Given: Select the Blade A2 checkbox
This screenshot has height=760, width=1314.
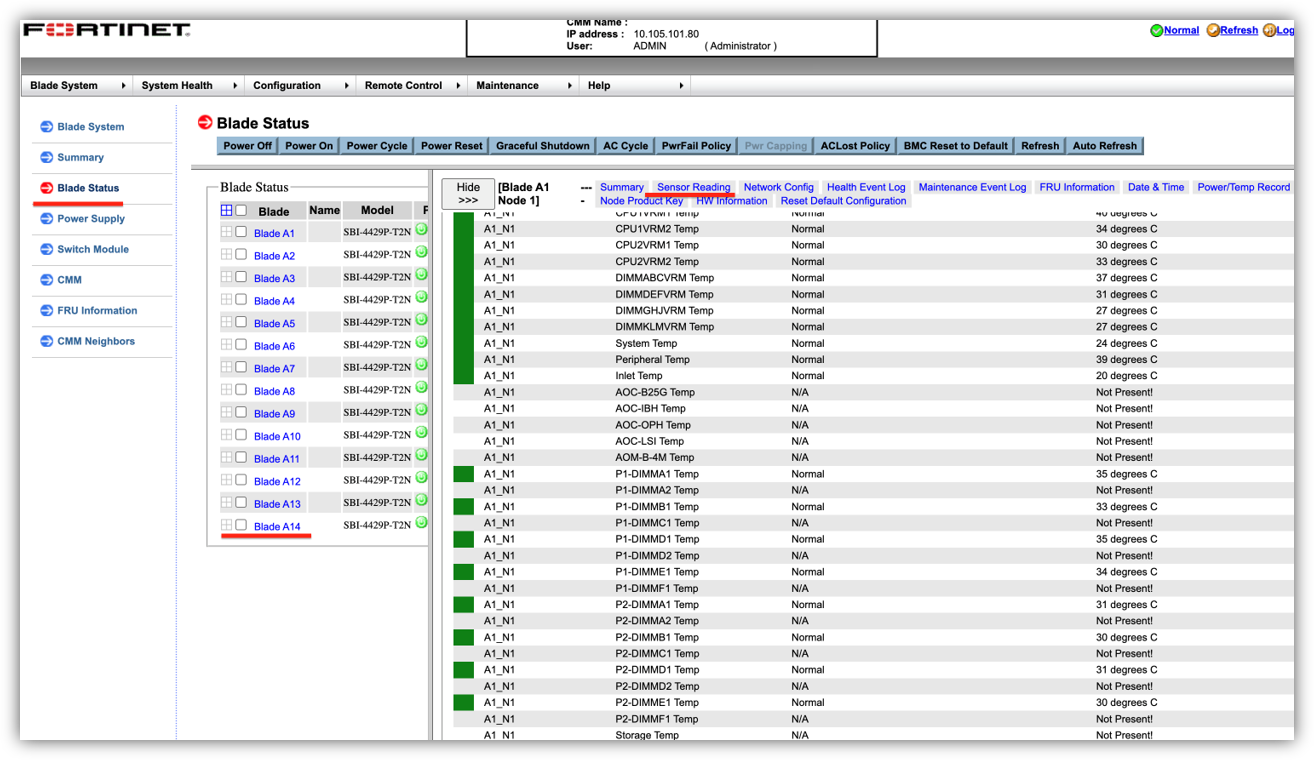Looking at the screenshot, I should 241,254.
